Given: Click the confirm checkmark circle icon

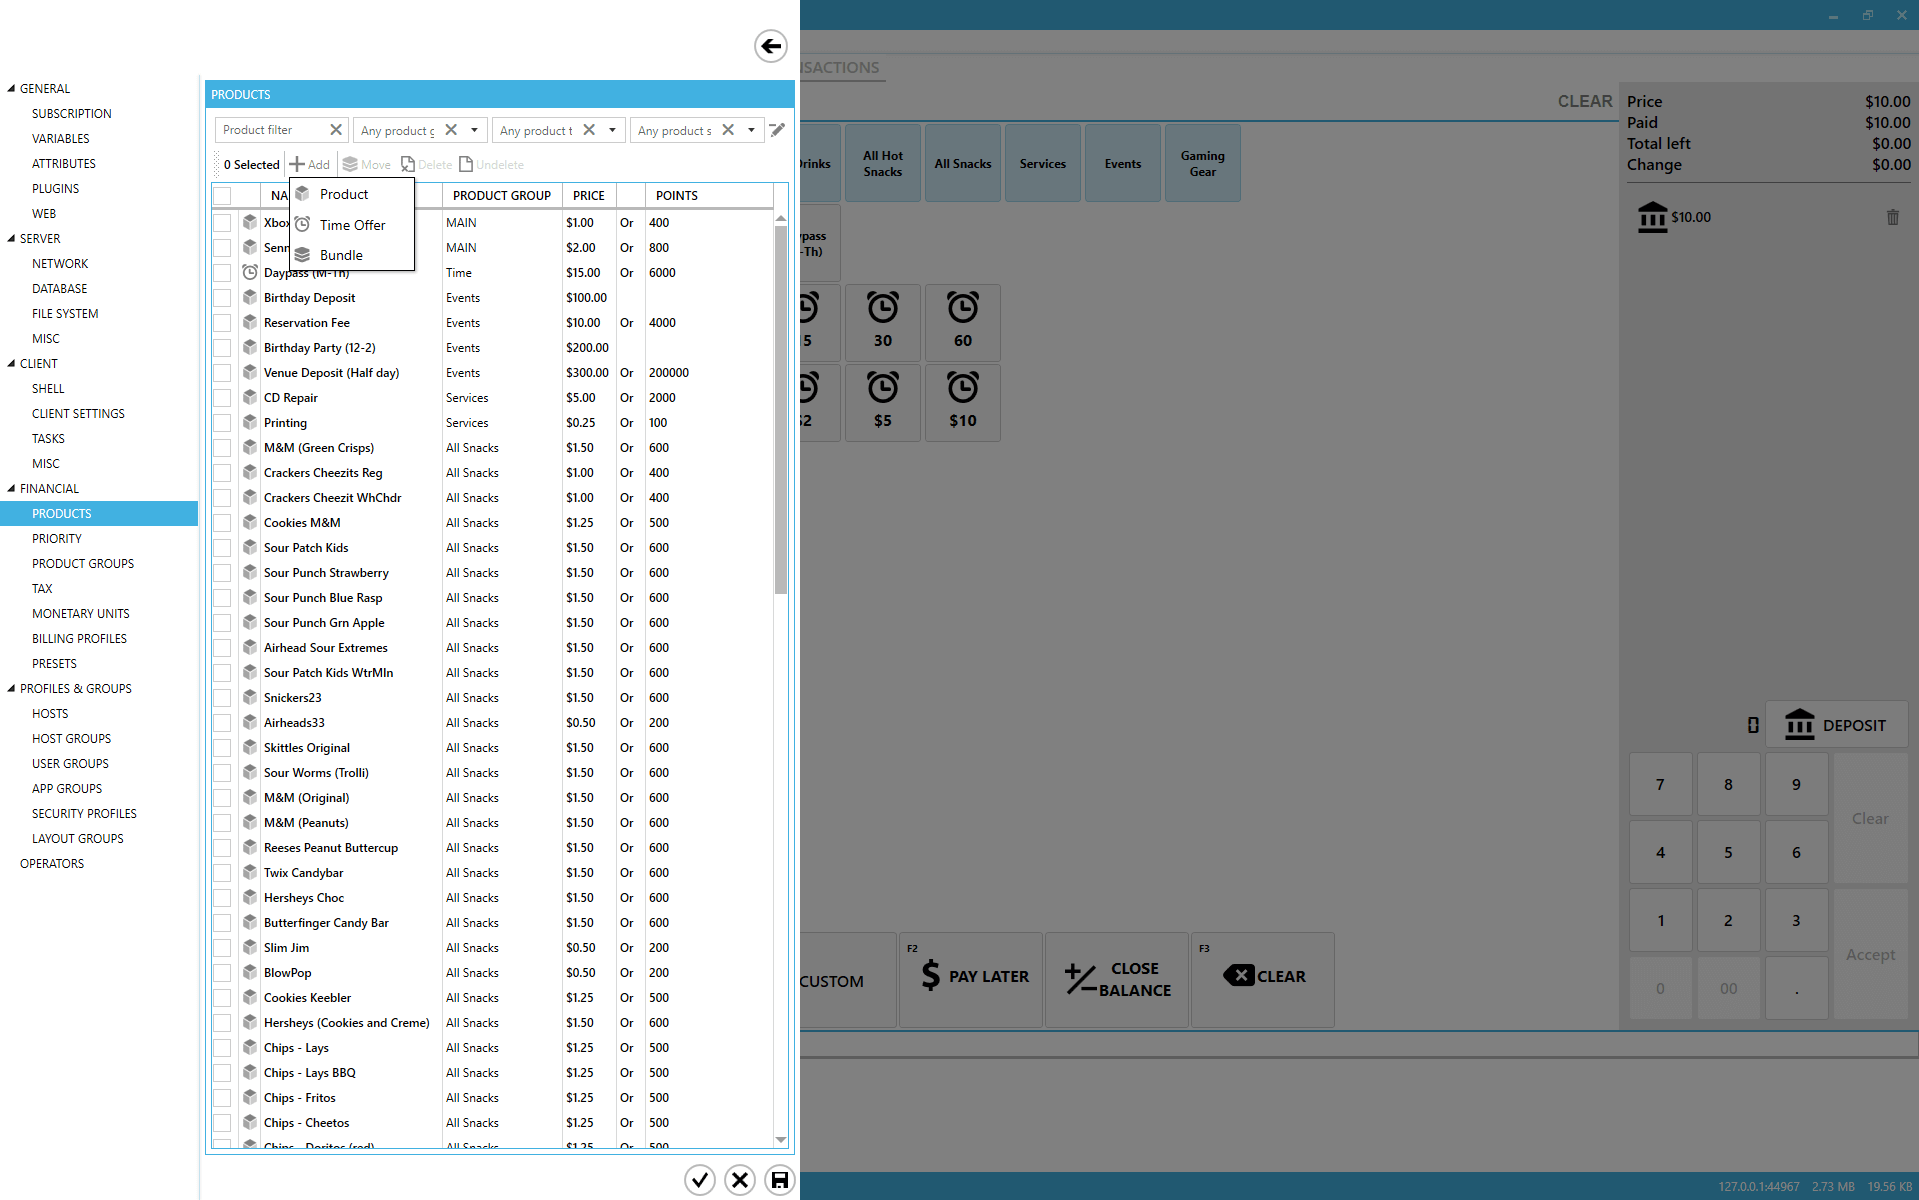Looking at the screenshot, I should pos(700,1180).
